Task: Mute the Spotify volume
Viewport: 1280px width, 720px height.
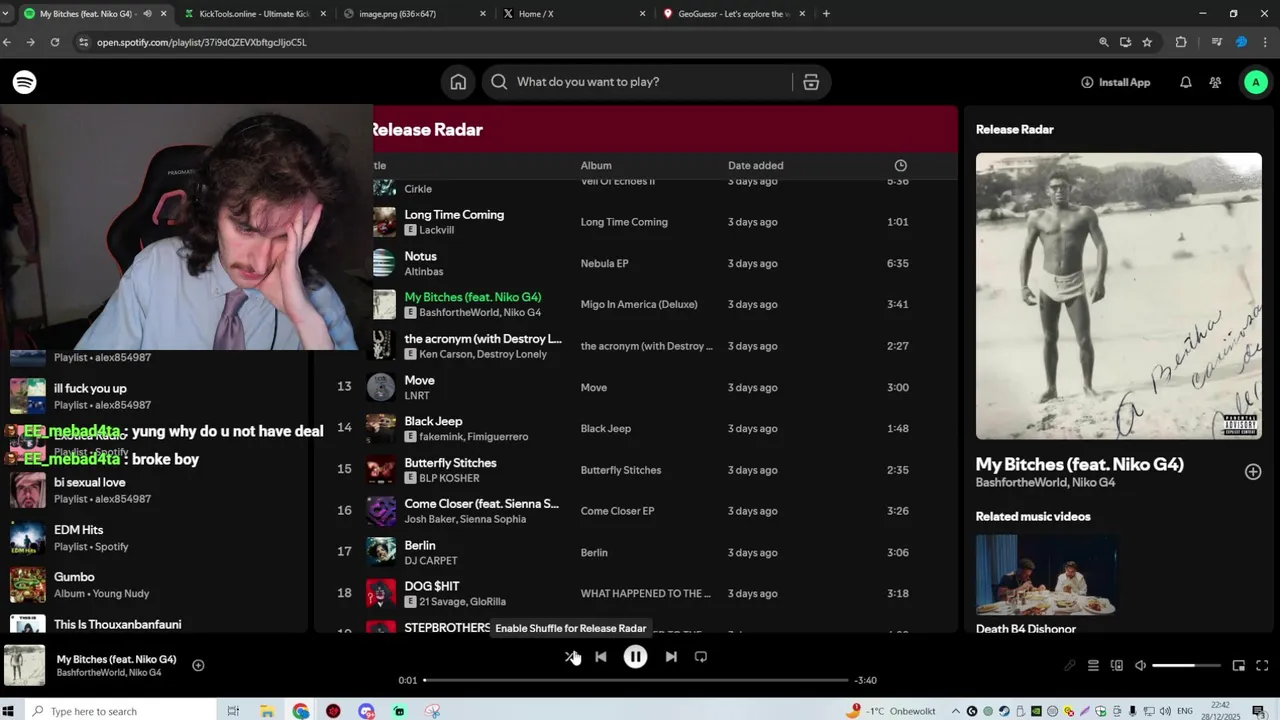Action: point(1140,666)
